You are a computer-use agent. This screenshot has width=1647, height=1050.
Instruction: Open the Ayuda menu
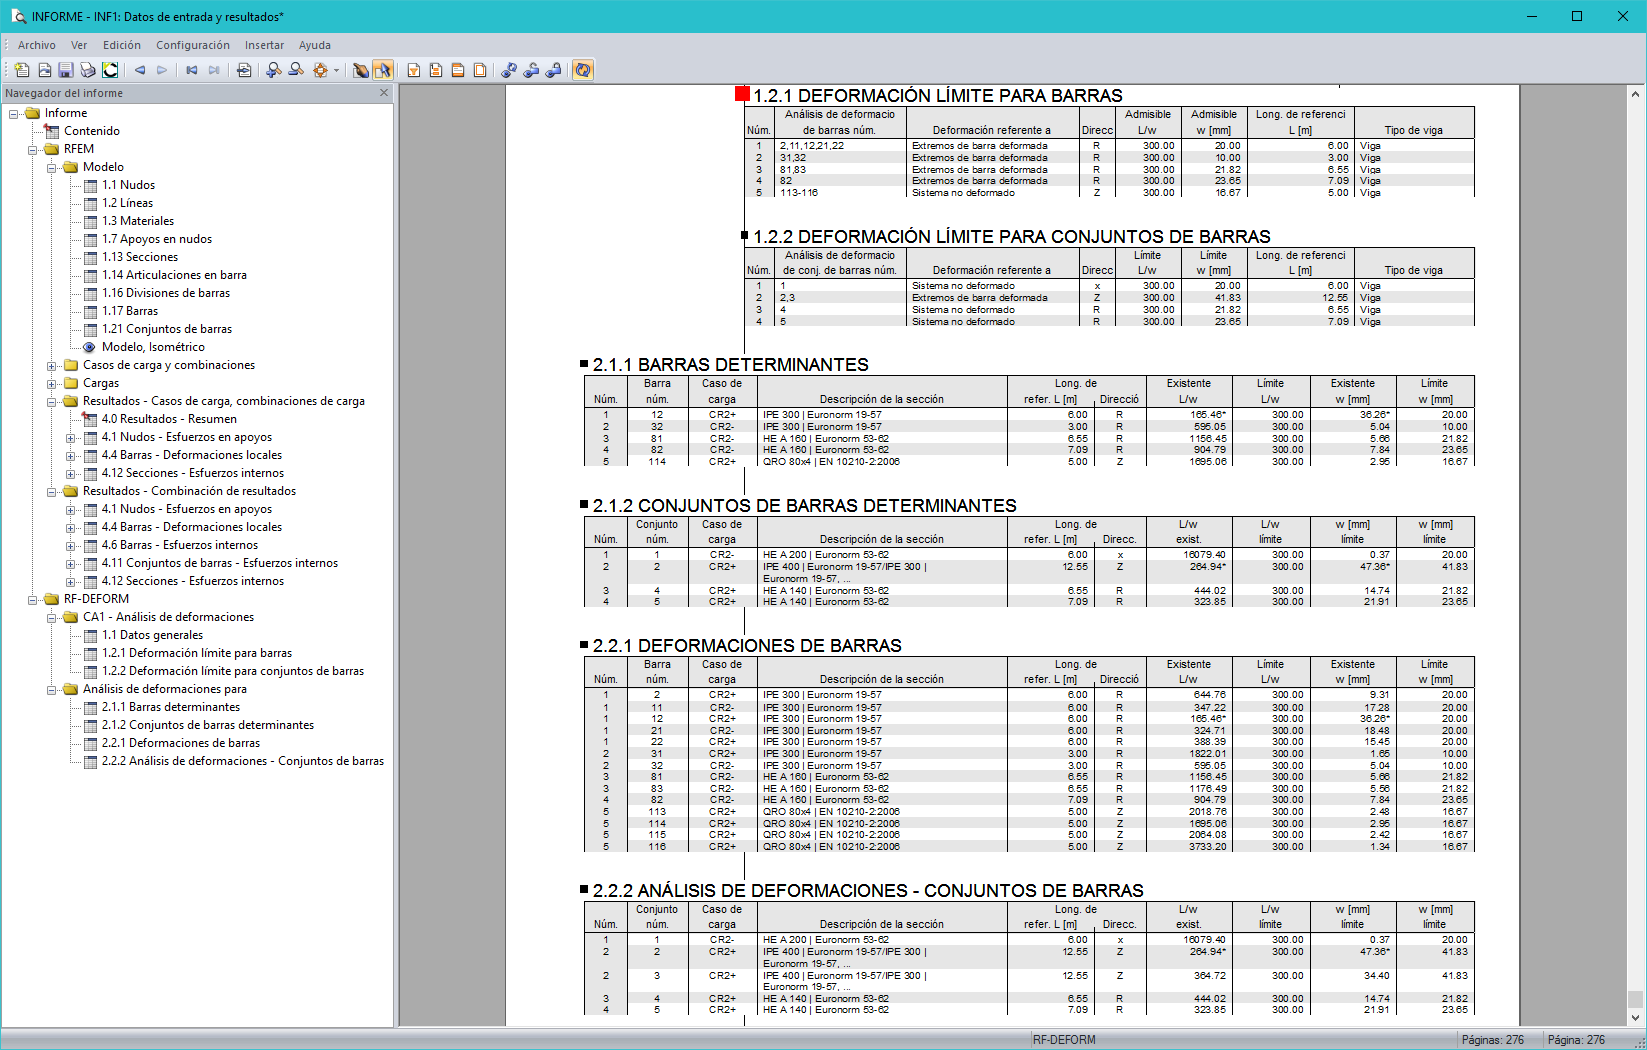[315, 45]
